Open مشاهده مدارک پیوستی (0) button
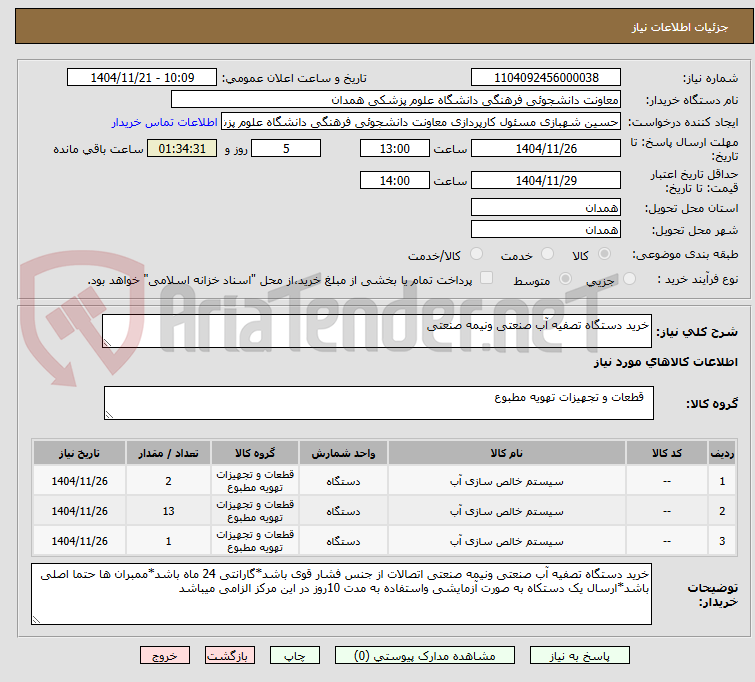The image size is (755, 682). click(x=425, y=656)
